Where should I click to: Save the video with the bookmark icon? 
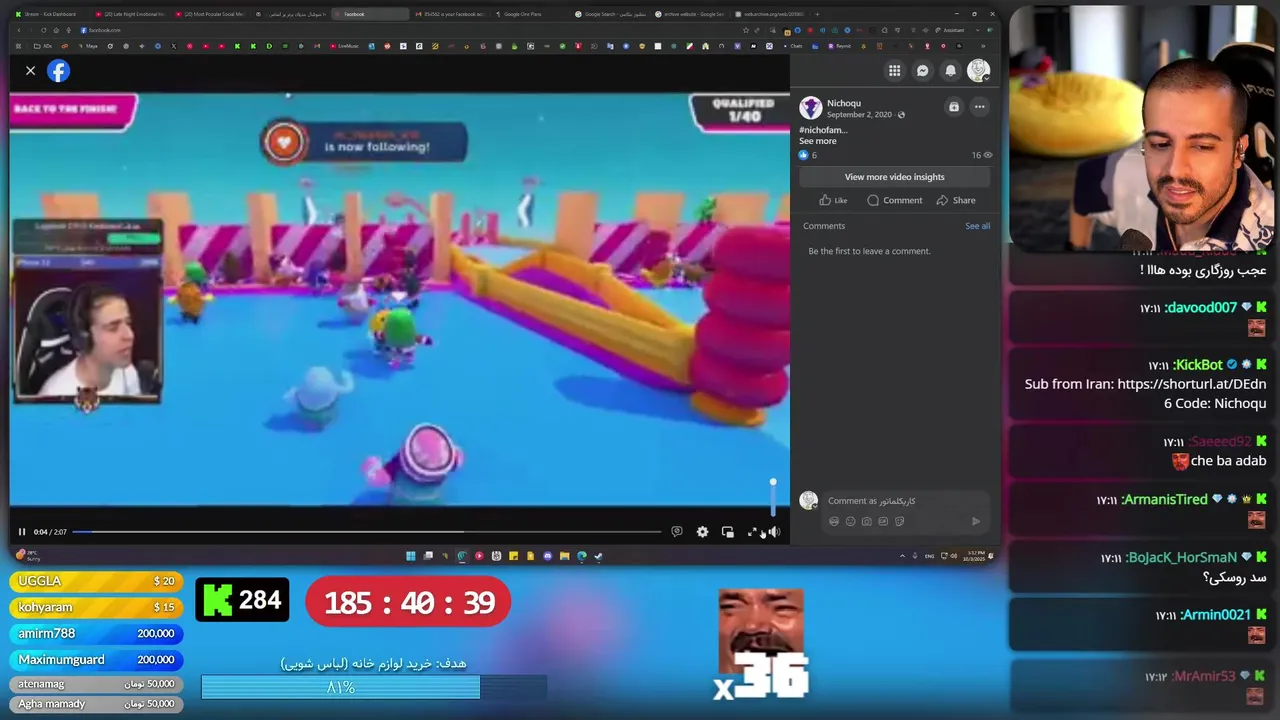(953, 107)
